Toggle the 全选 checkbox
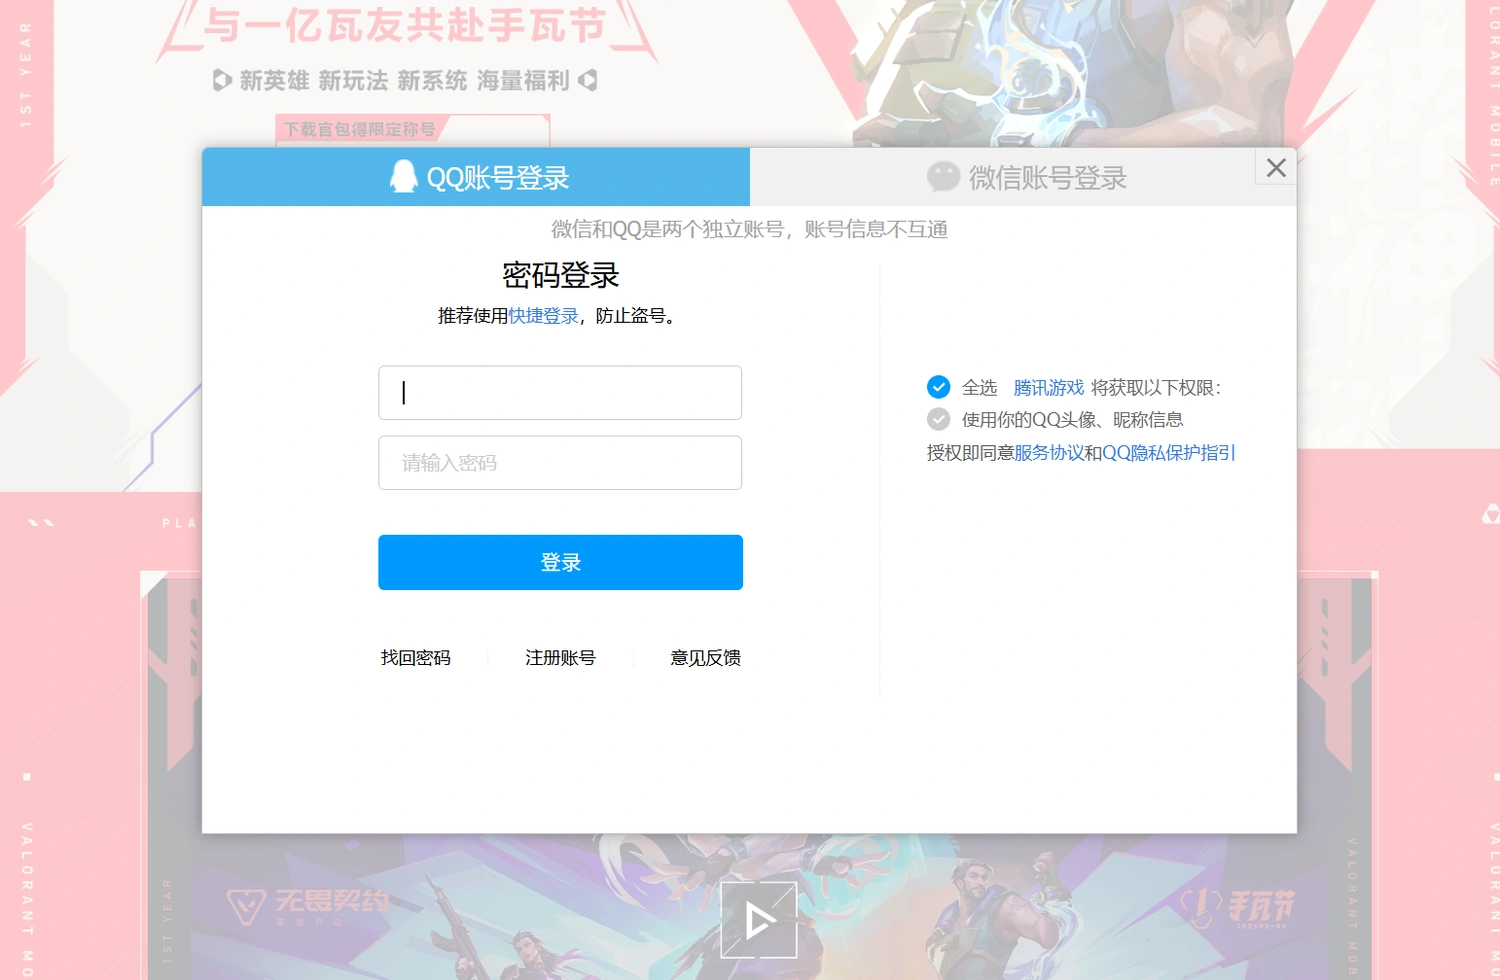 click(x=938, y=387)
